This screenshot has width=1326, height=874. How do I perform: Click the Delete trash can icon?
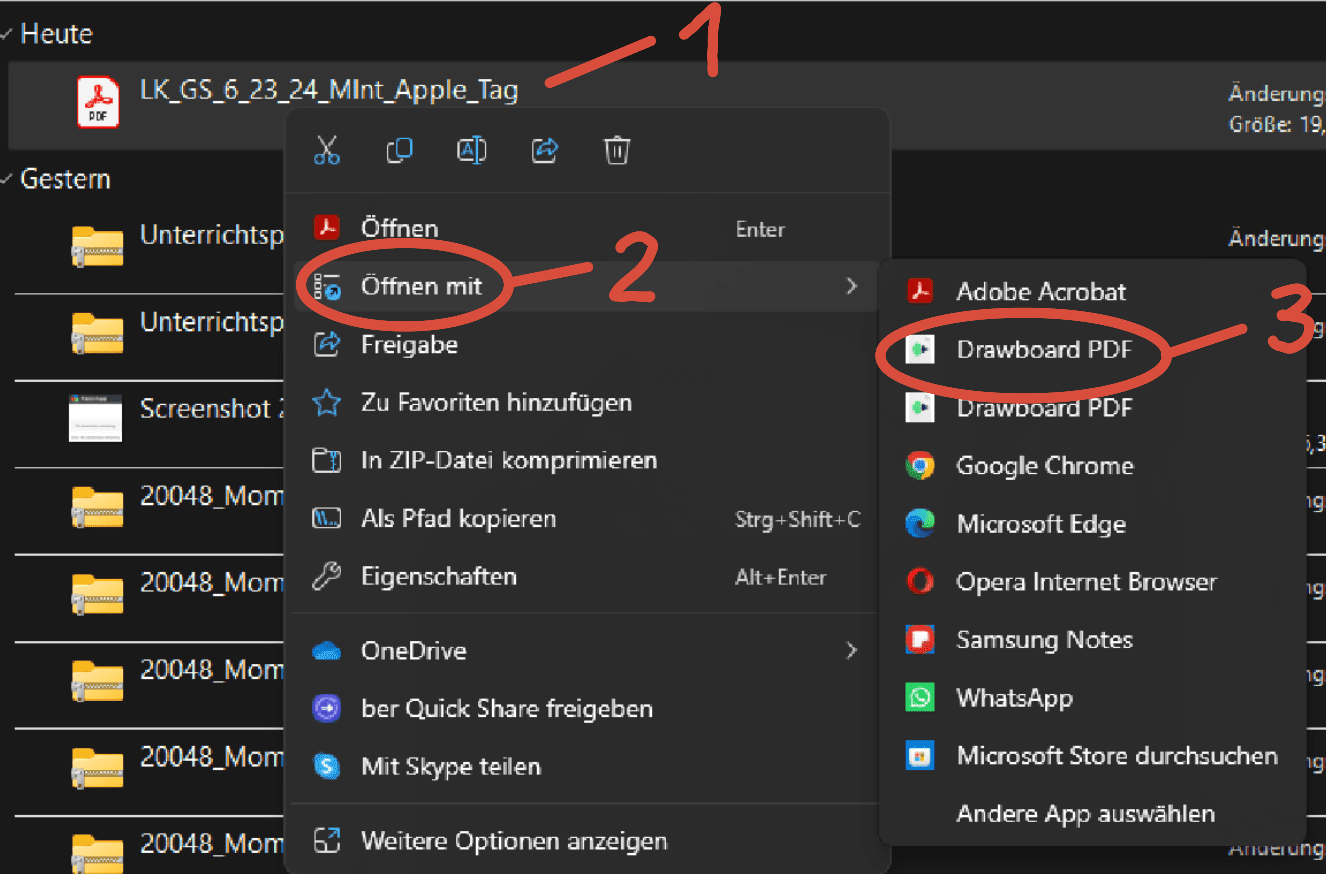[617, 150]
